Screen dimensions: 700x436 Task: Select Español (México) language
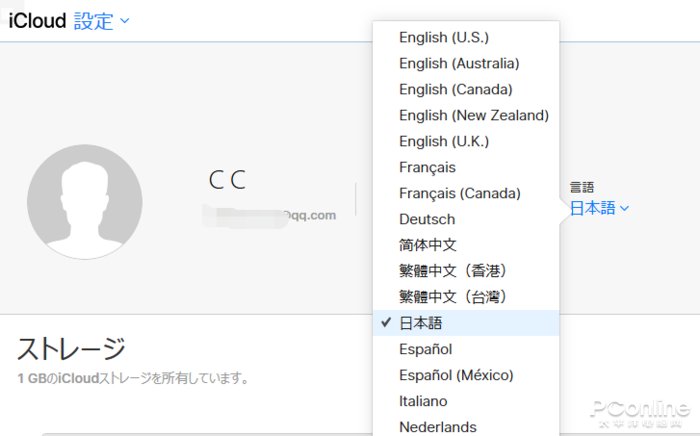[466, 375]
